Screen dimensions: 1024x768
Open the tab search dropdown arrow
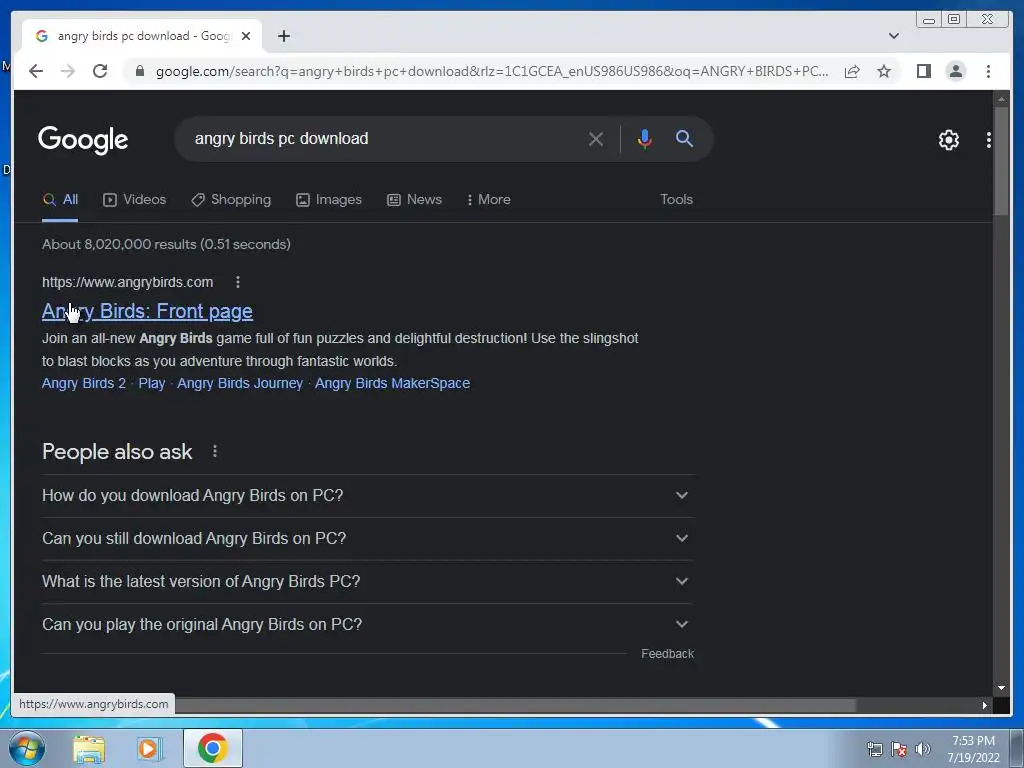point(894,36)
